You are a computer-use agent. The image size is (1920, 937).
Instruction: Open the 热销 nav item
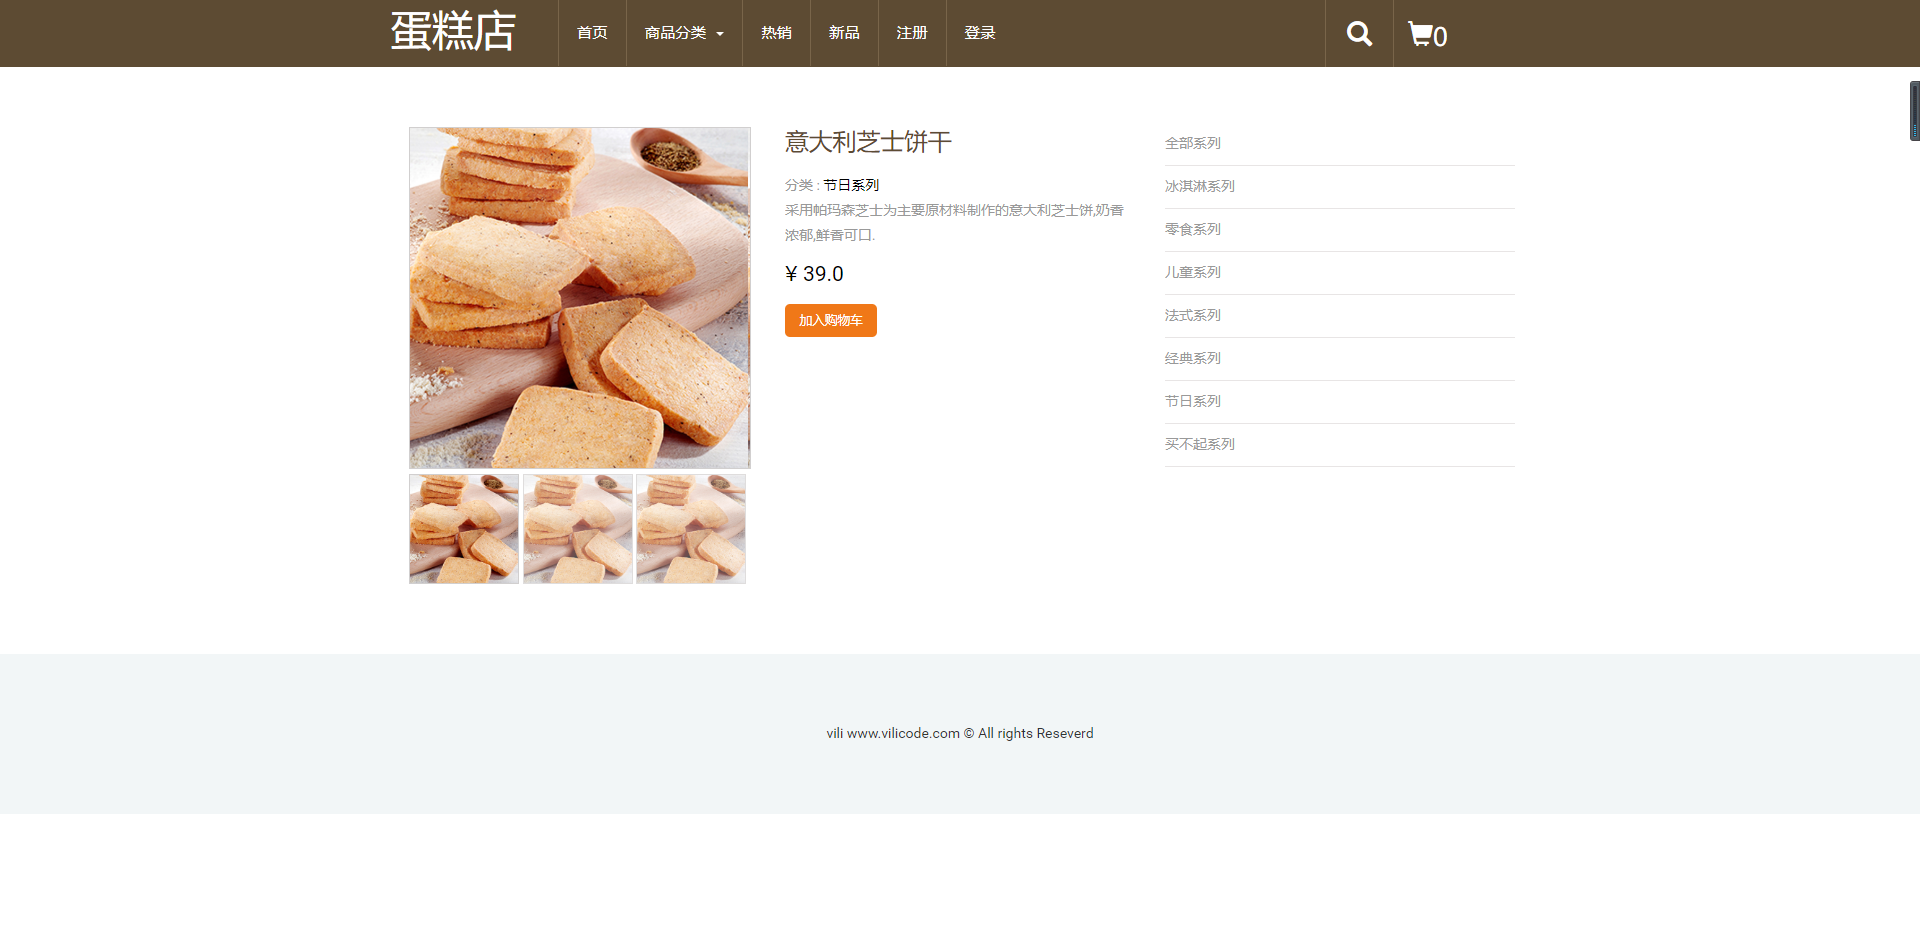point(776,33)
